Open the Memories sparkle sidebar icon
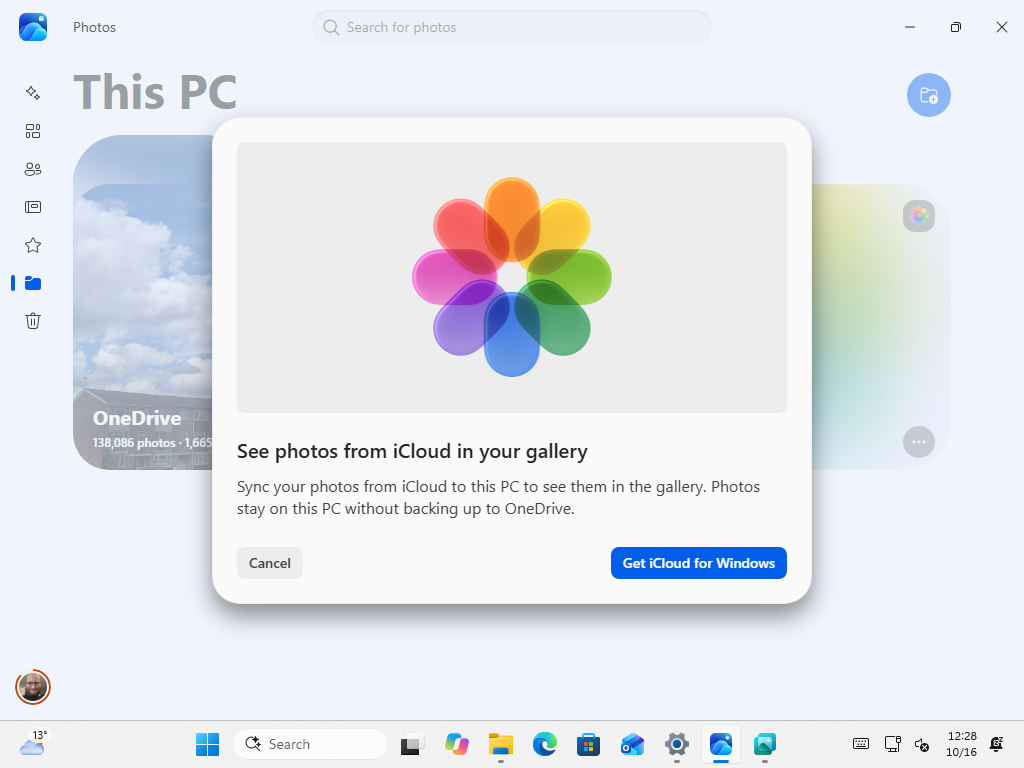The image size is (1024, 768). (x=33, y=93)
